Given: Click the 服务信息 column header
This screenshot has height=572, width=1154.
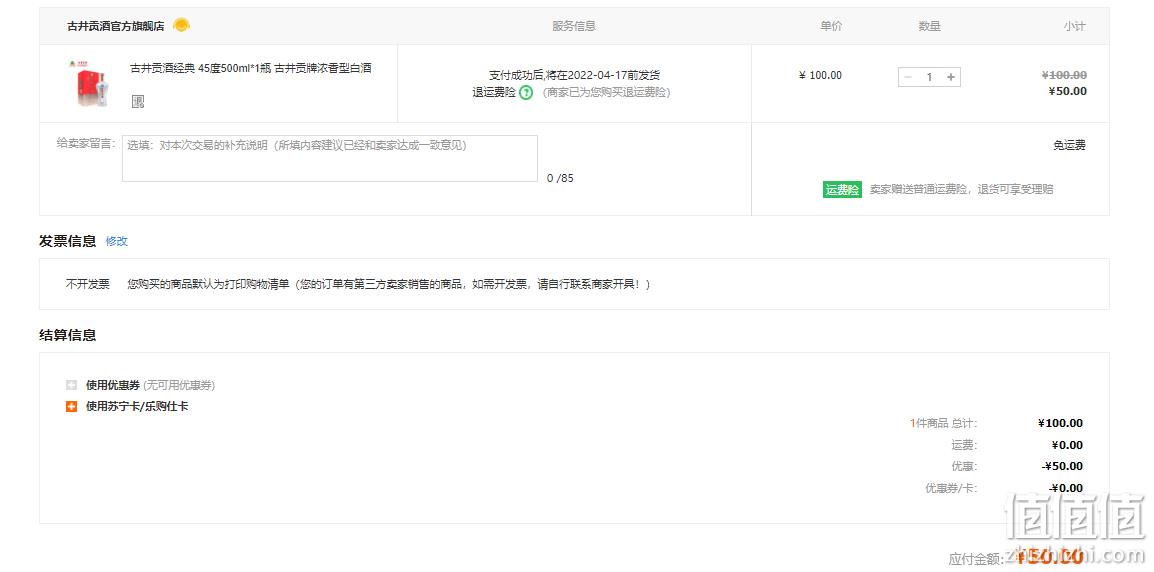Looking at the screenshot, I should [x=574, y=27].
